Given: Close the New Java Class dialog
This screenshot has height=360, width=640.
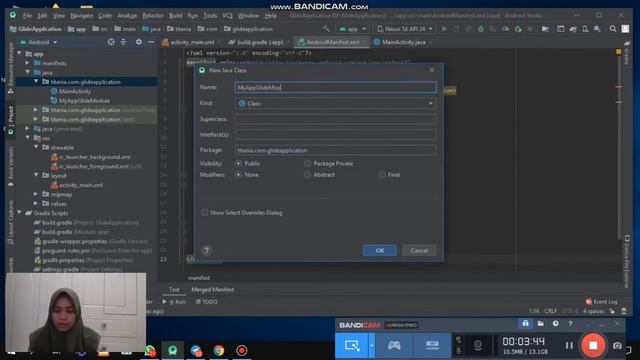Looking at the screenshot, I should (432, 70).
